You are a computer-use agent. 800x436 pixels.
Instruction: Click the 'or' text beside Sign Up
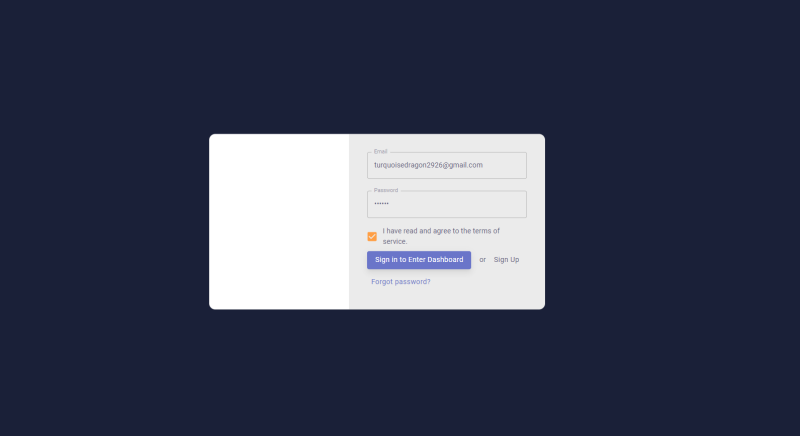click(x=483, y=260)
